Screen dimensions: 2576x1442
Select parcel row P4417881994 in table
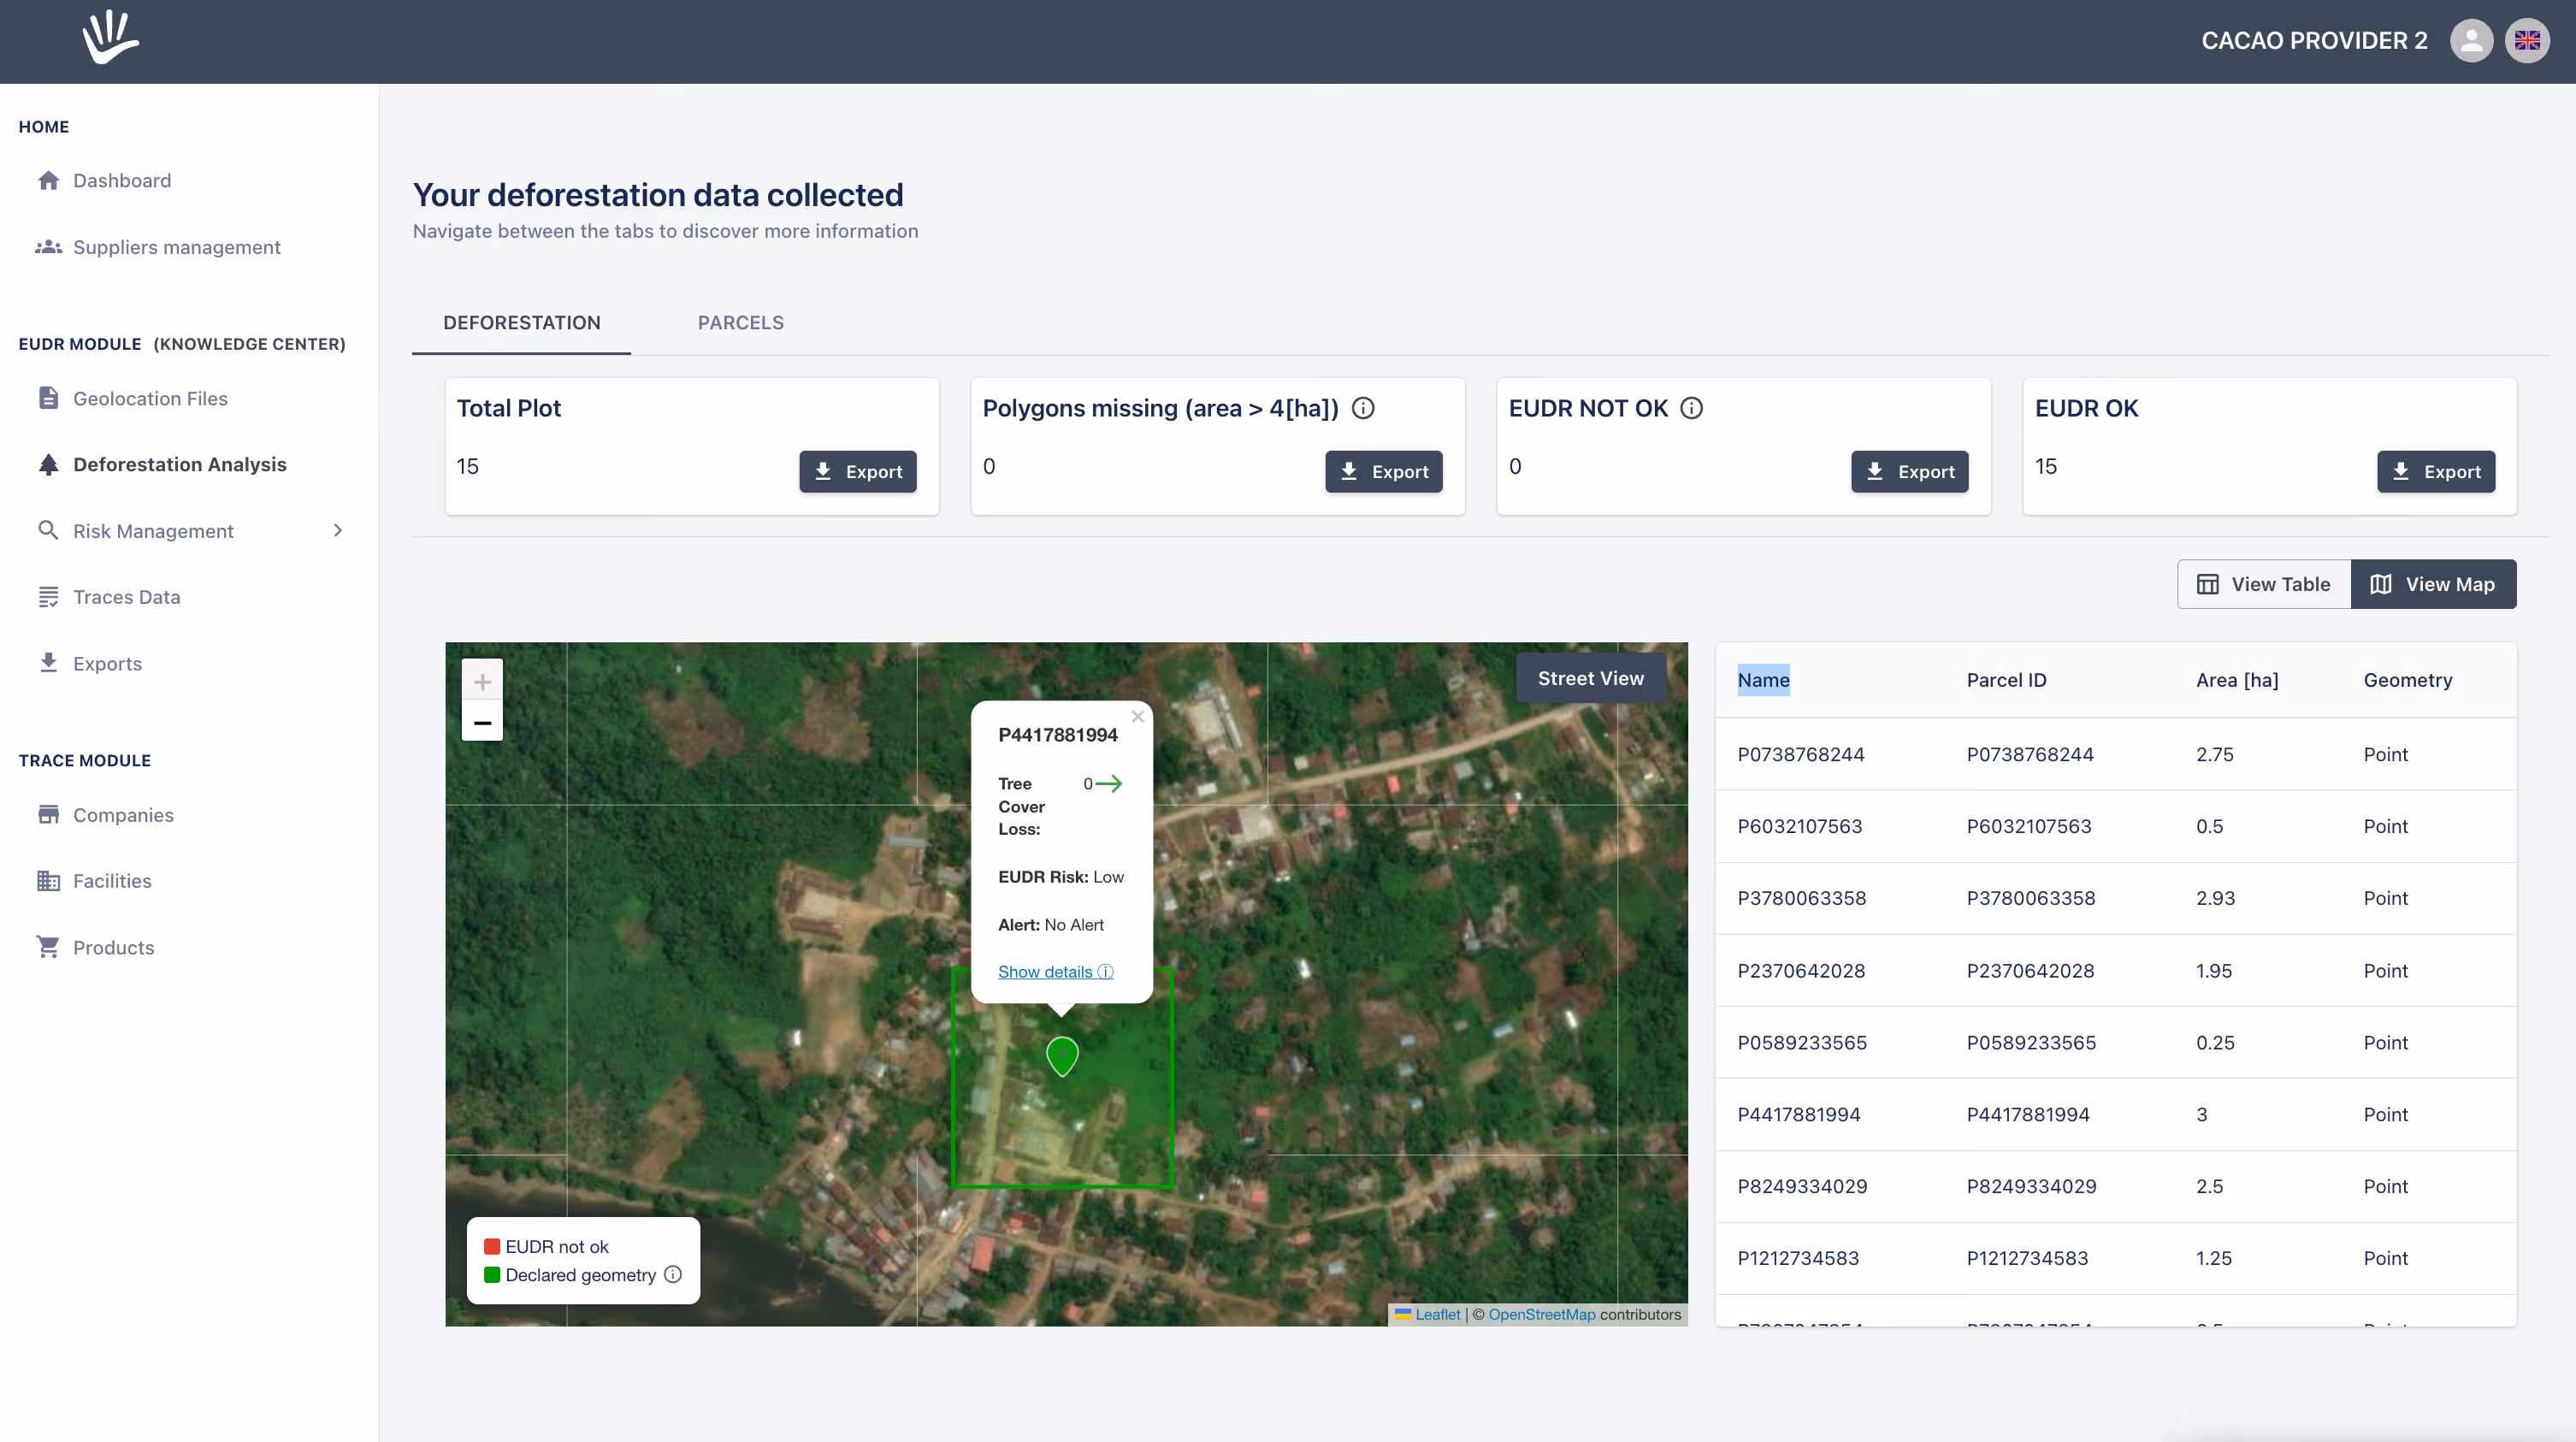point(2115,1114)
